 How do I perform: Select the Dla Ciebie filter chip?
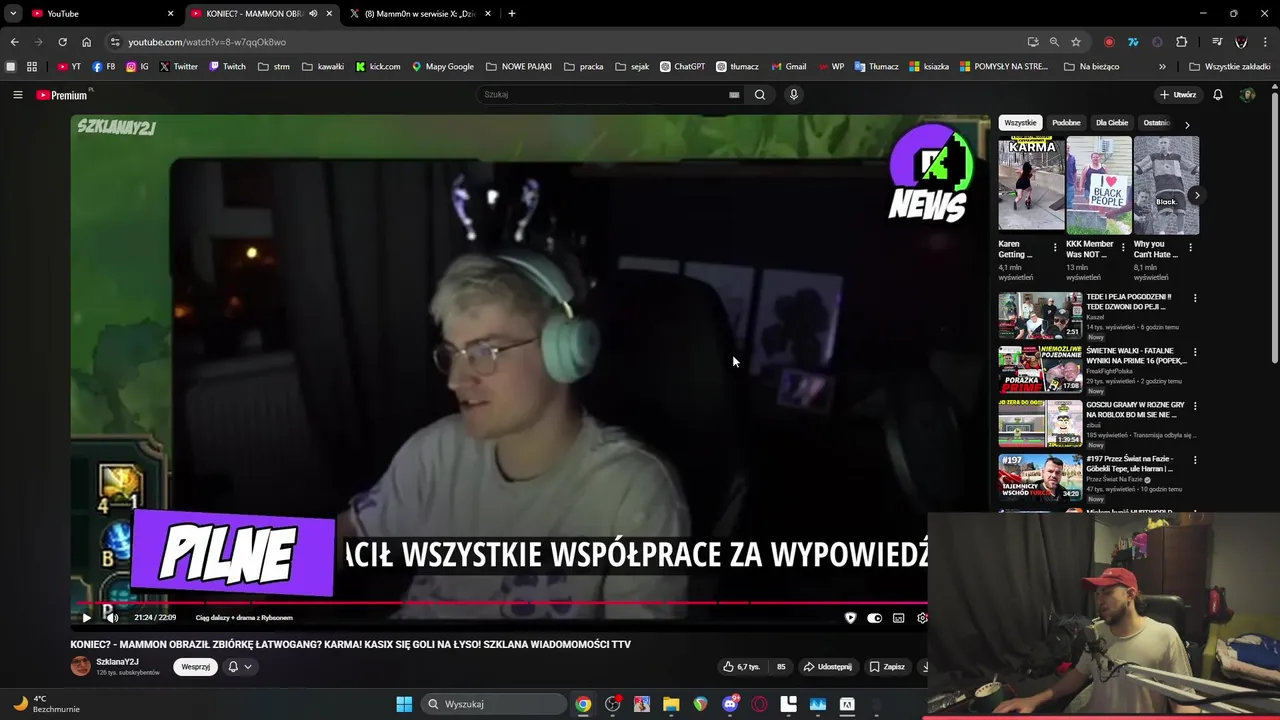coord(1112,123)
